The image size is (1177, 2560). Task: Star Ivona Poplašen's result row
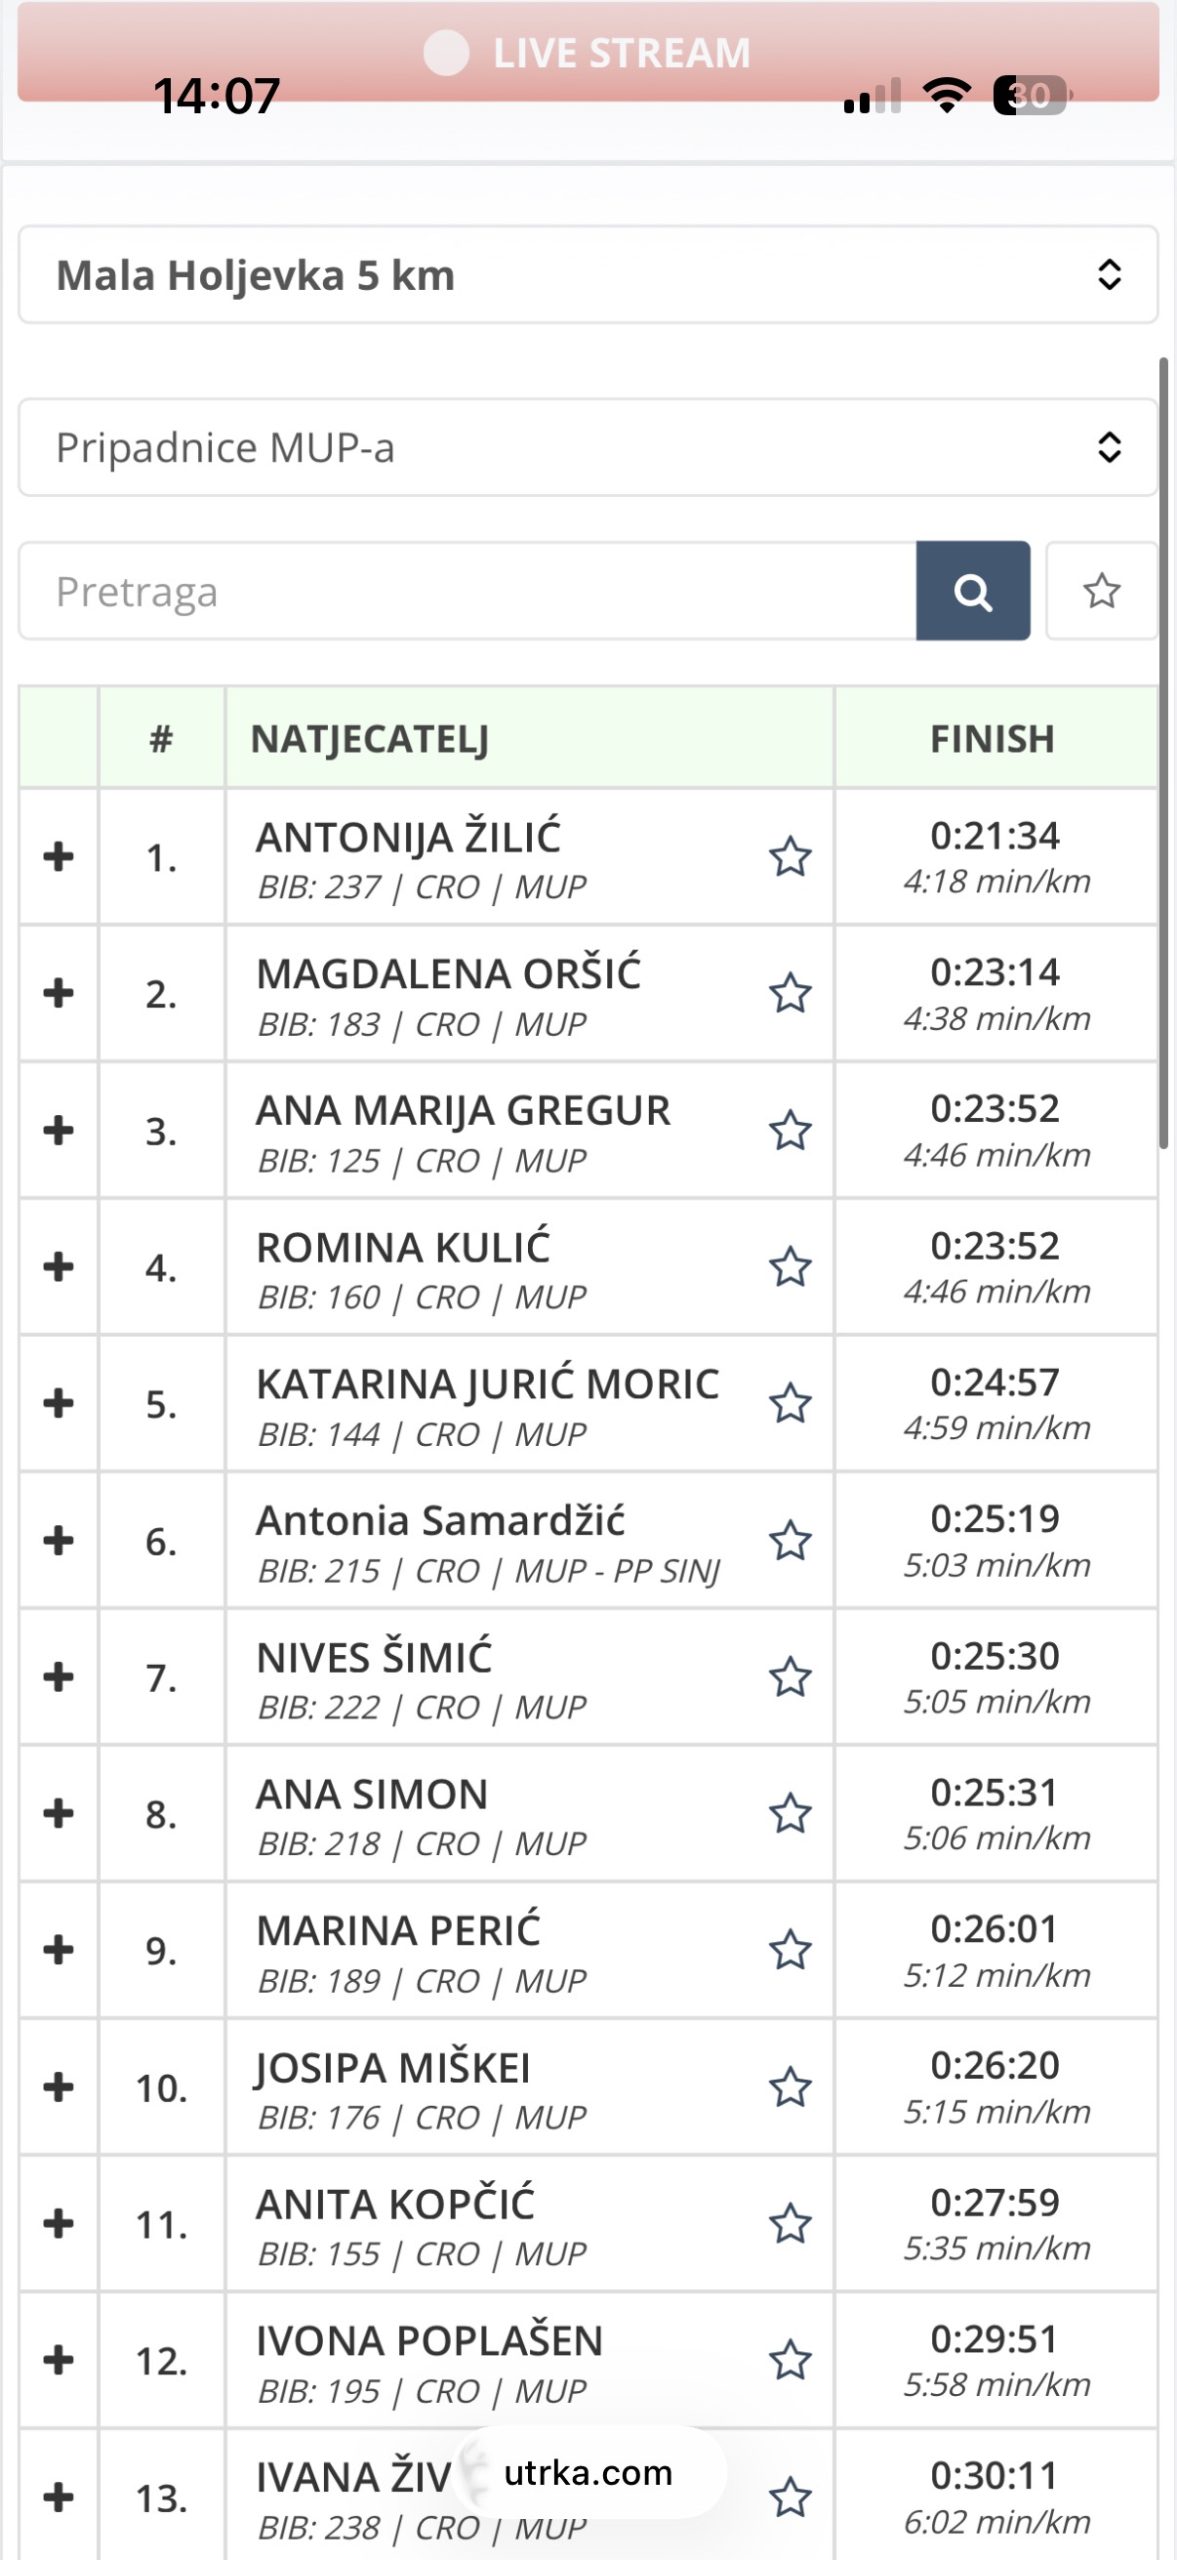(790, 2360)
